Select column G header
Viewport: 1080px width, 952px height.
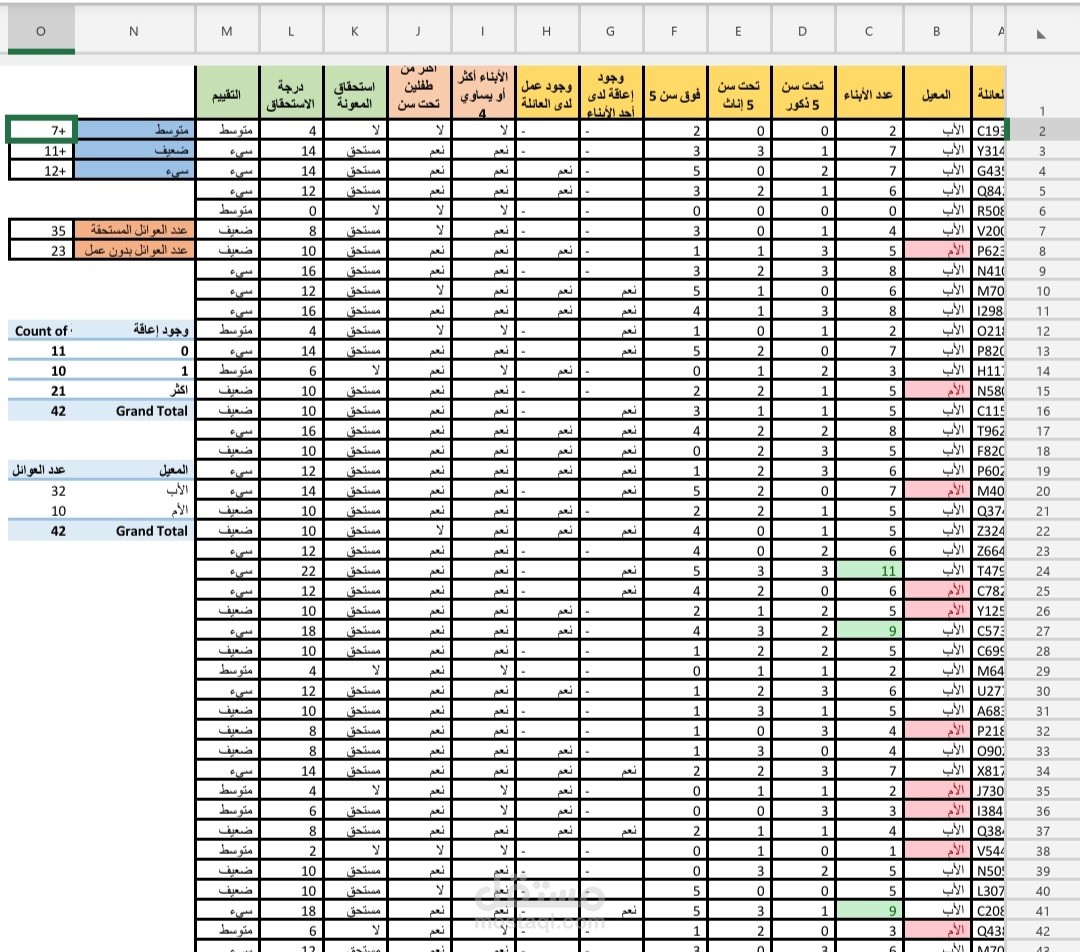pyautogui.click(x=610, y=31)
